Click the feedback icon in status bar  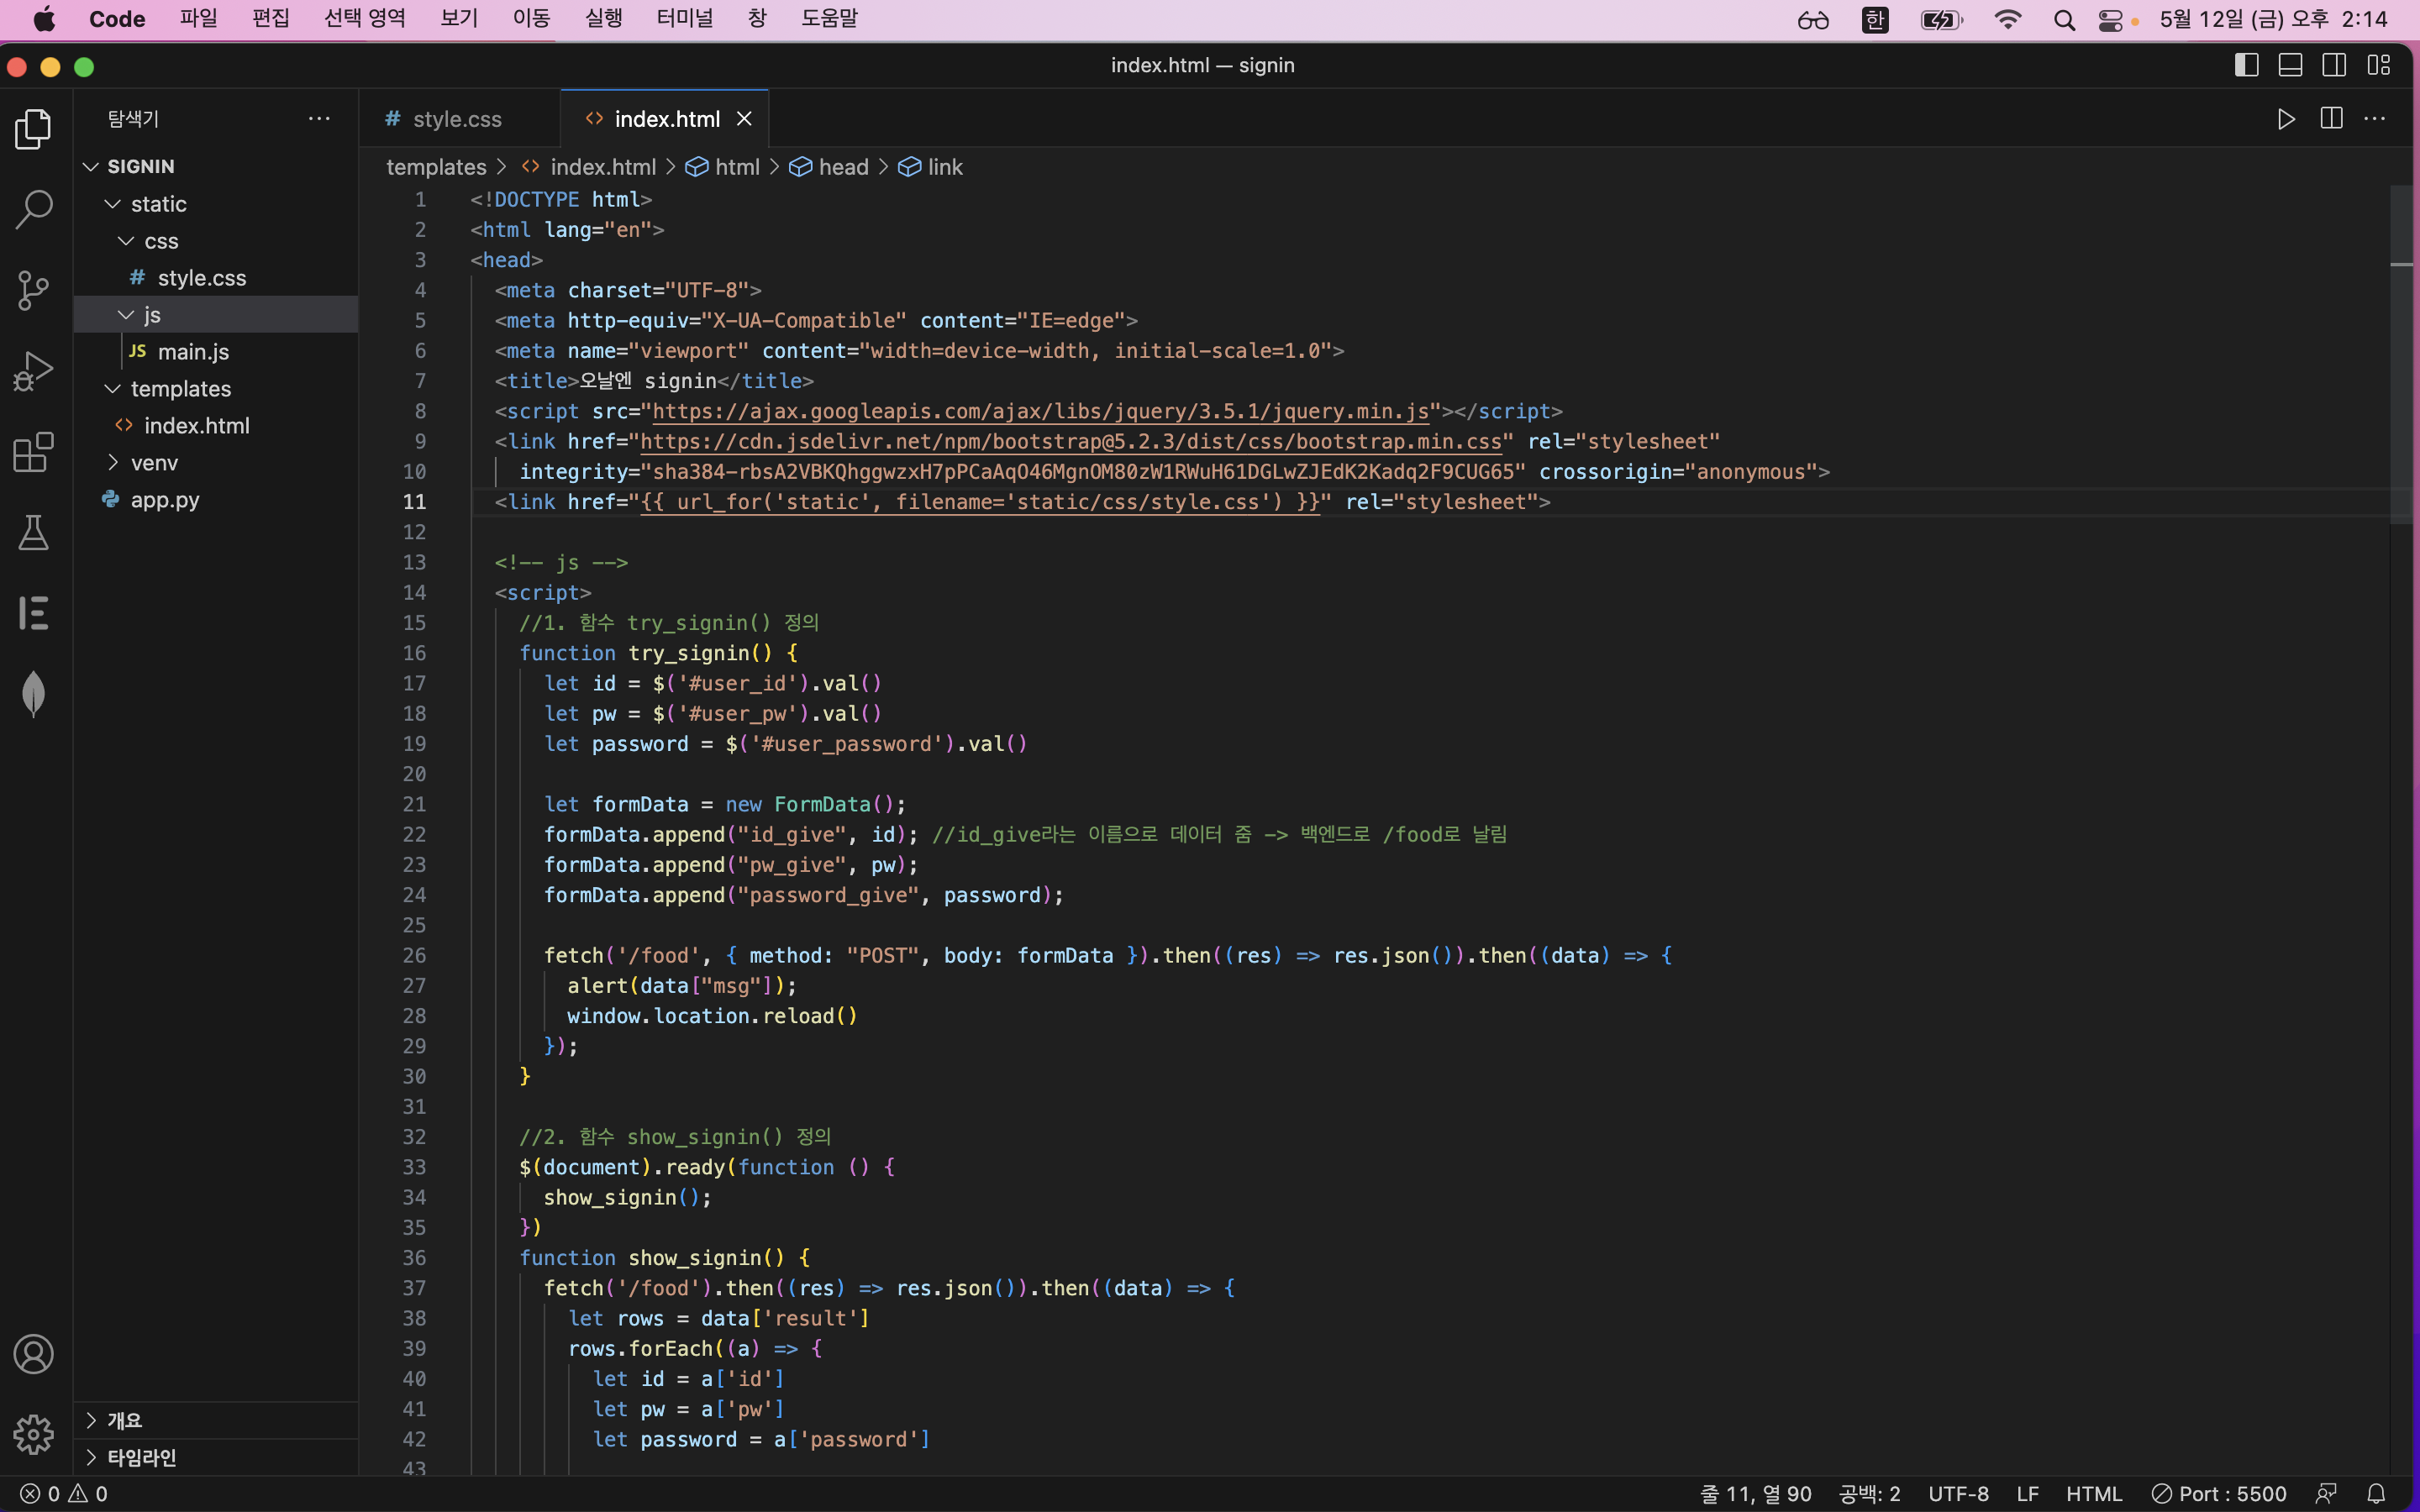[2327, 1494]
